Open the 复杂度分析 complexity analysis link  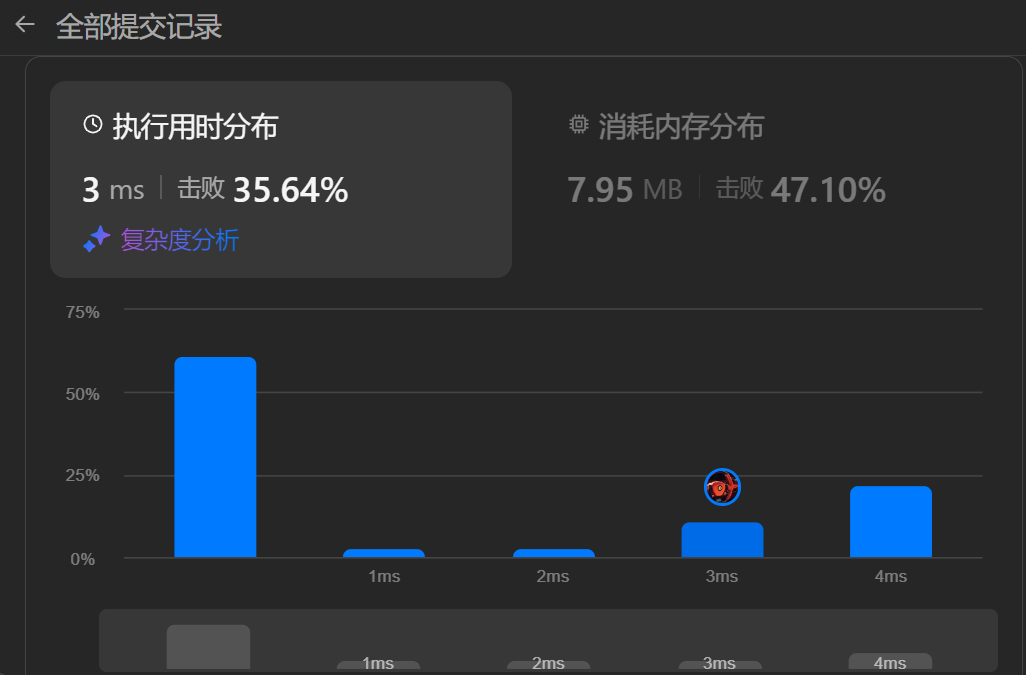point(179,240)
